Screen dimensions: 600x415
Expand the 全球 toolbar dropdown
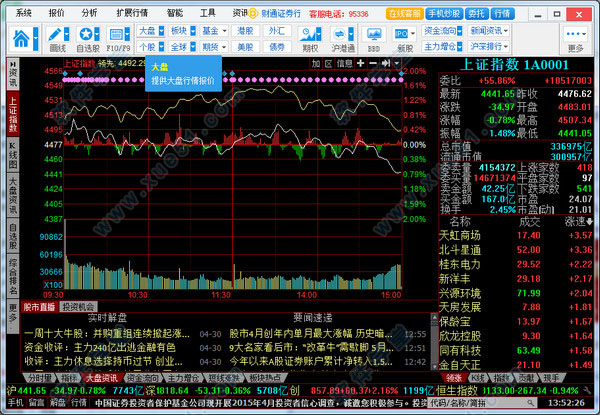coord(193,47)
